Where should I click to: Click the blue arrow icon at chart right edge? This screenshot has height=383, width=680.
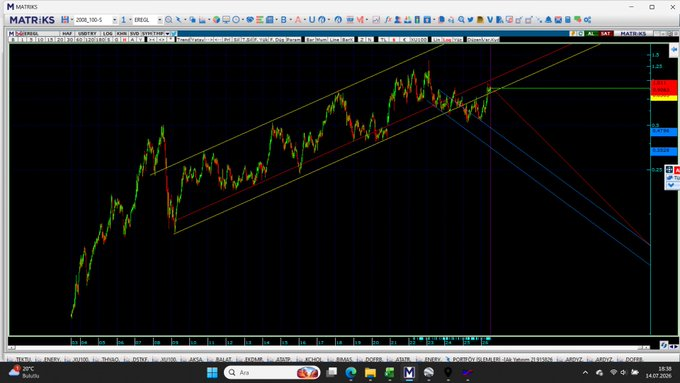674,50
